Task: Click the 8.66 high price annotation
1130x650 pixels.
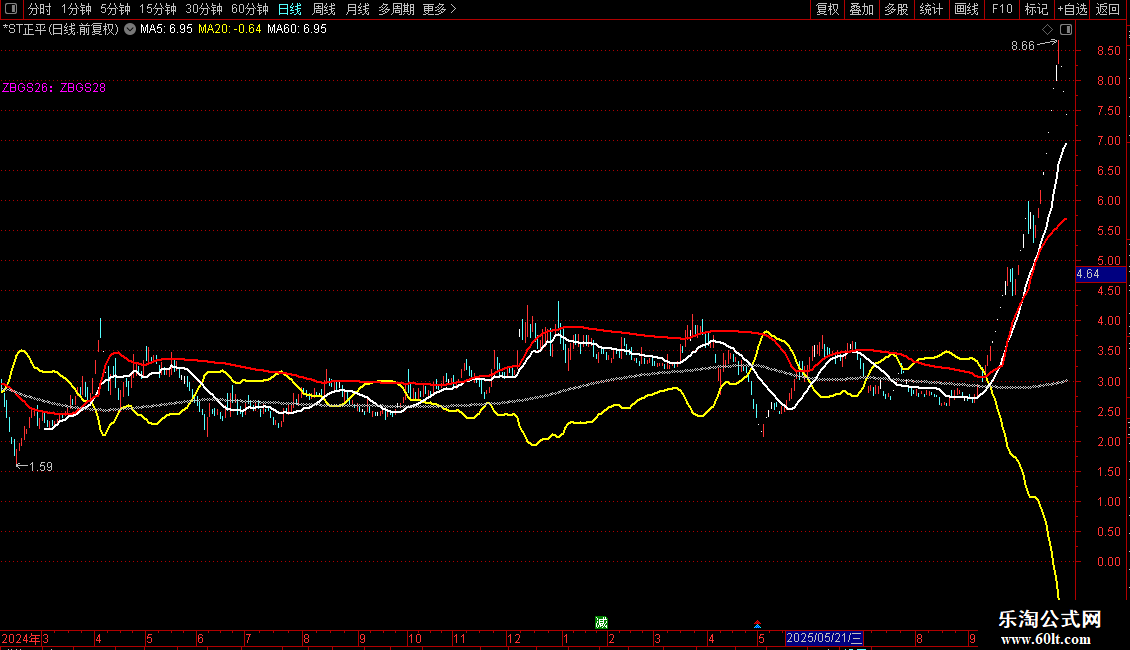Action: pos(1023,46)
